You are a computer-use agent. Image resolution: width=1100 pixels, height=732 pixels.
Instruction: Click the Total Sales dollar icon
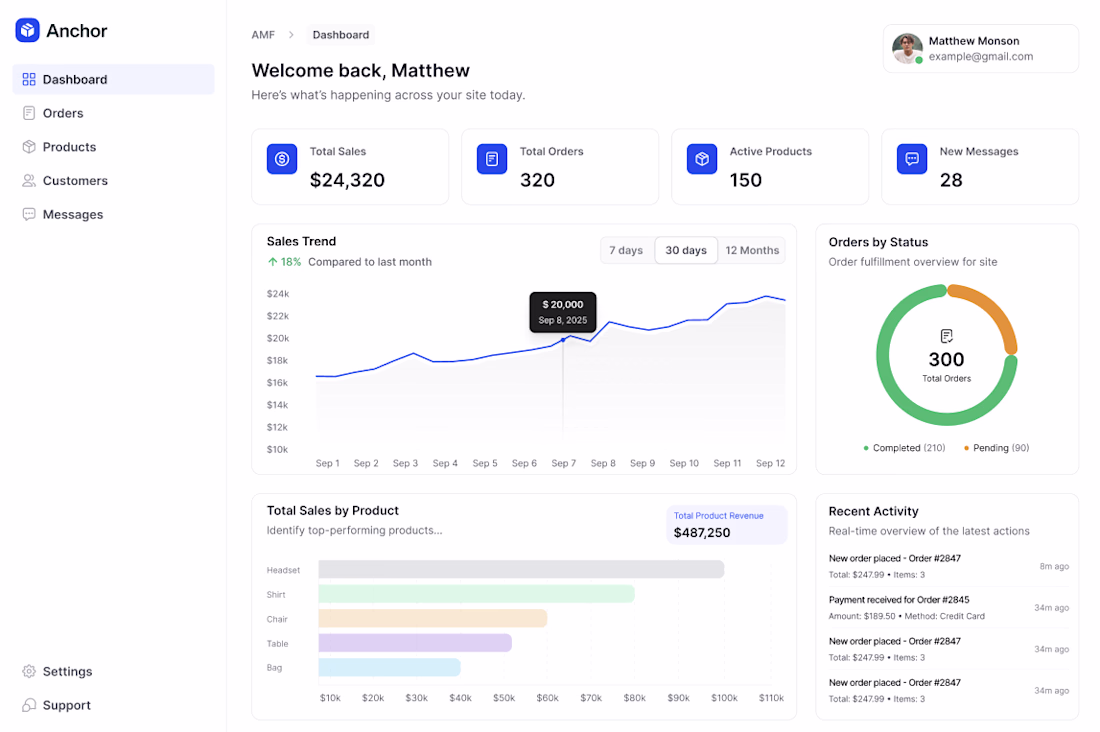click(282, 159)
